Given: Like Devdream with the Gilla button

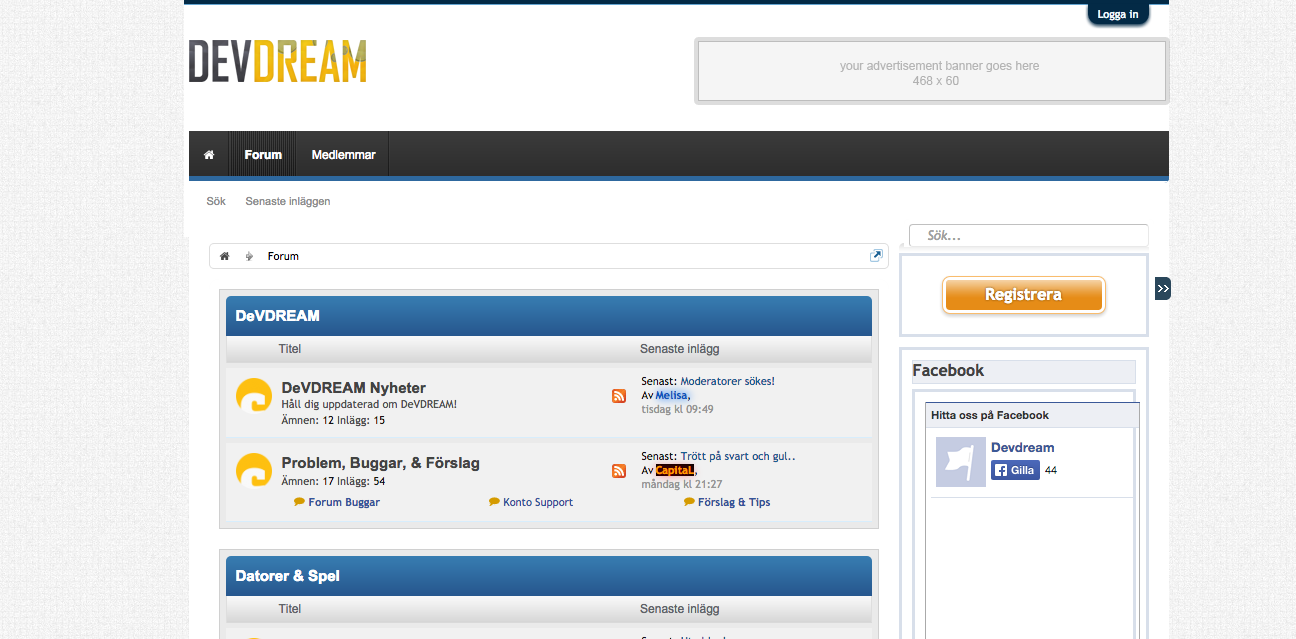Looking at the screenshot, I should click(1015, 470).
